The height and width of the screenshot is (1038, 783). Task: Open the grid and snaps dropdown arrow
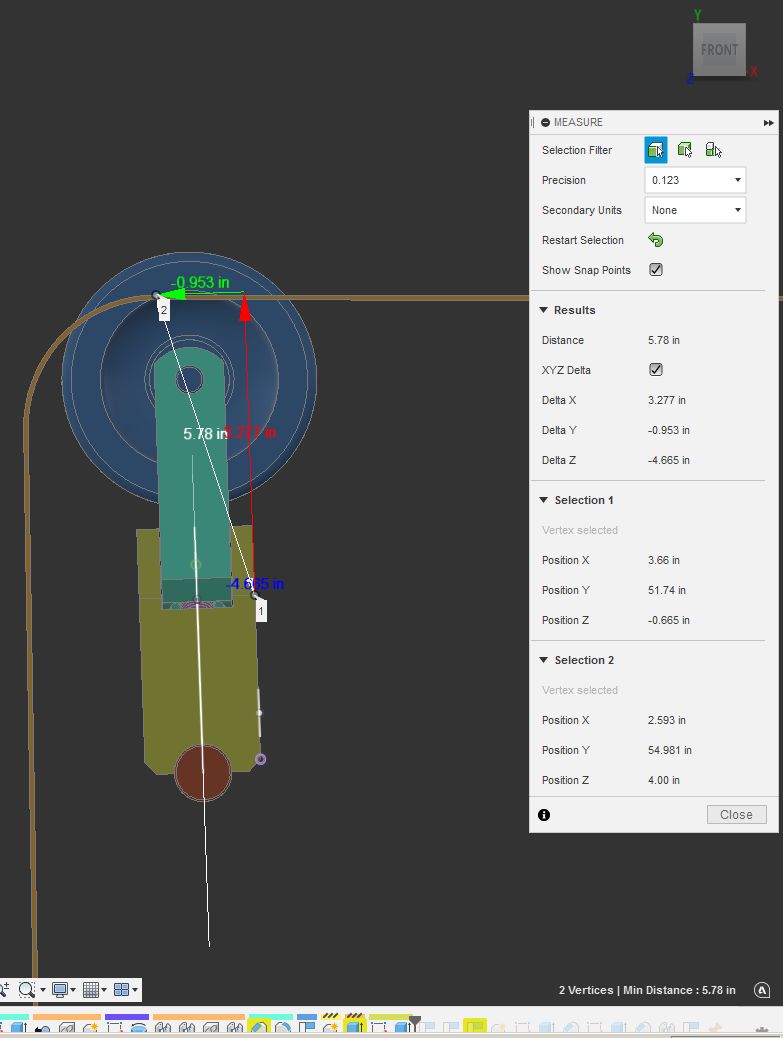coord(104,990)
